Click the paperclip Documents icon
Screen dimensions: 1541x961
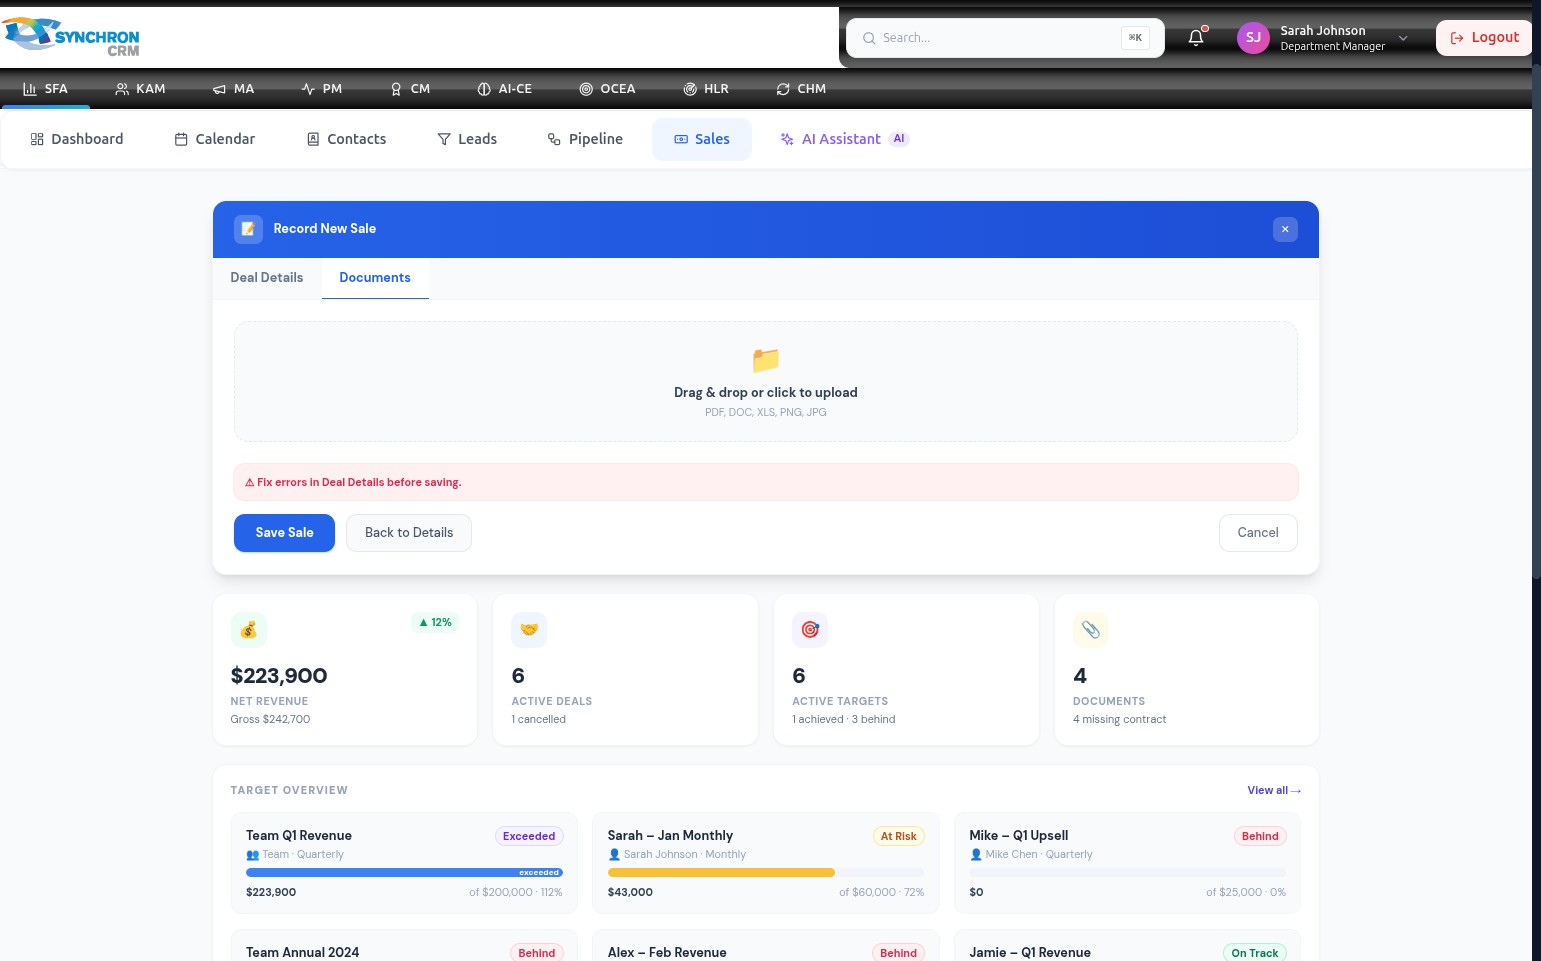click(1091, 630)
